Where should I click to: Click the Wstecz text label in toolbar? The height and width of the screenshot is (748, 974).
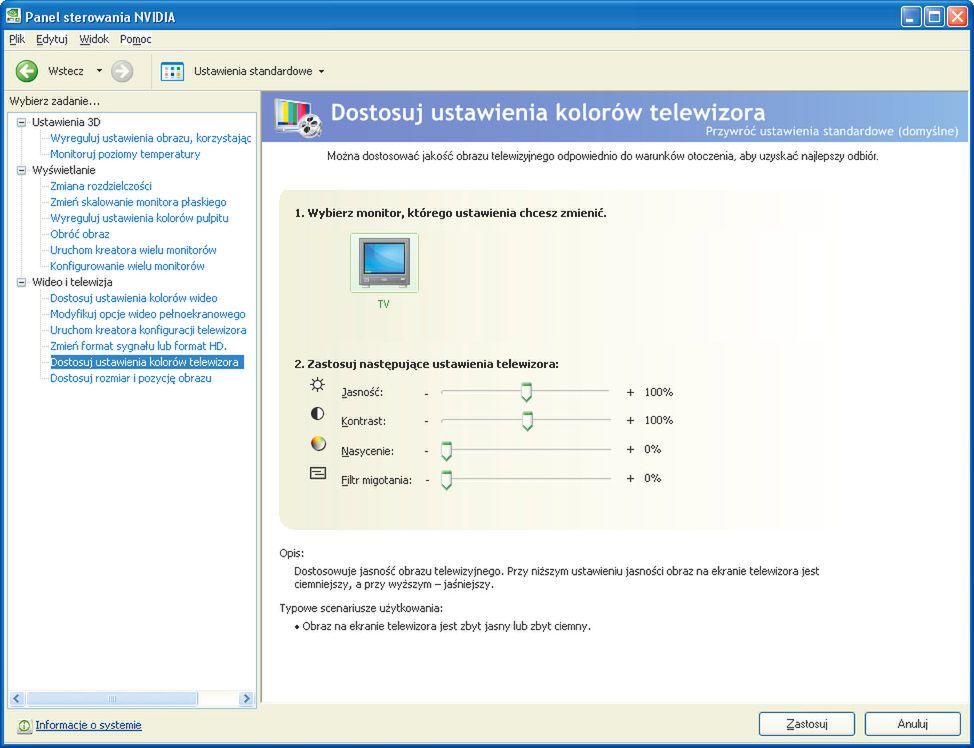(x=66, y=71)
